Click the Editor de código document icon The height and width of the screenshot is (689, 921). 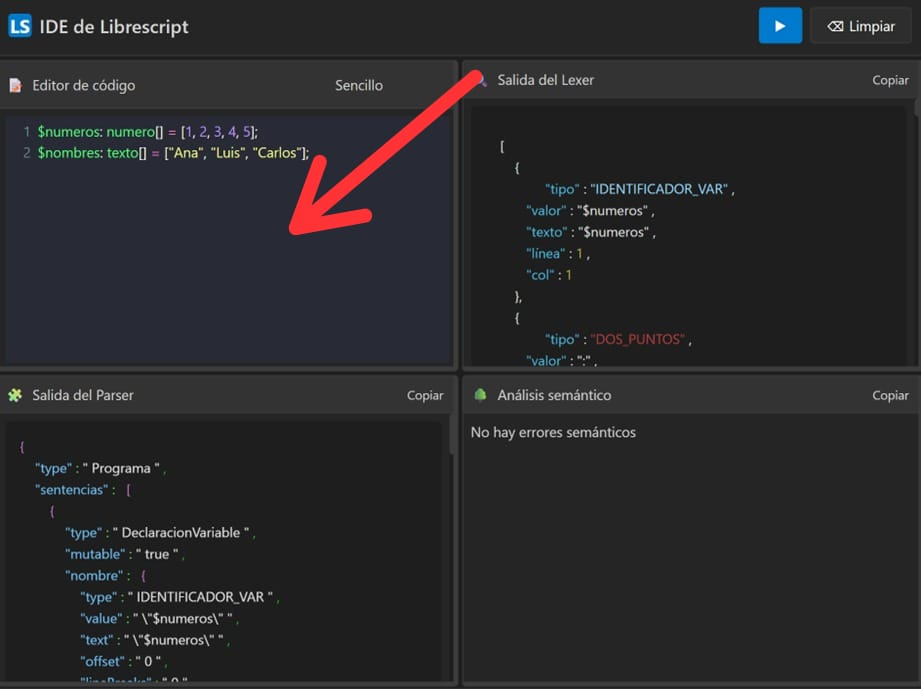click(16, 86)
